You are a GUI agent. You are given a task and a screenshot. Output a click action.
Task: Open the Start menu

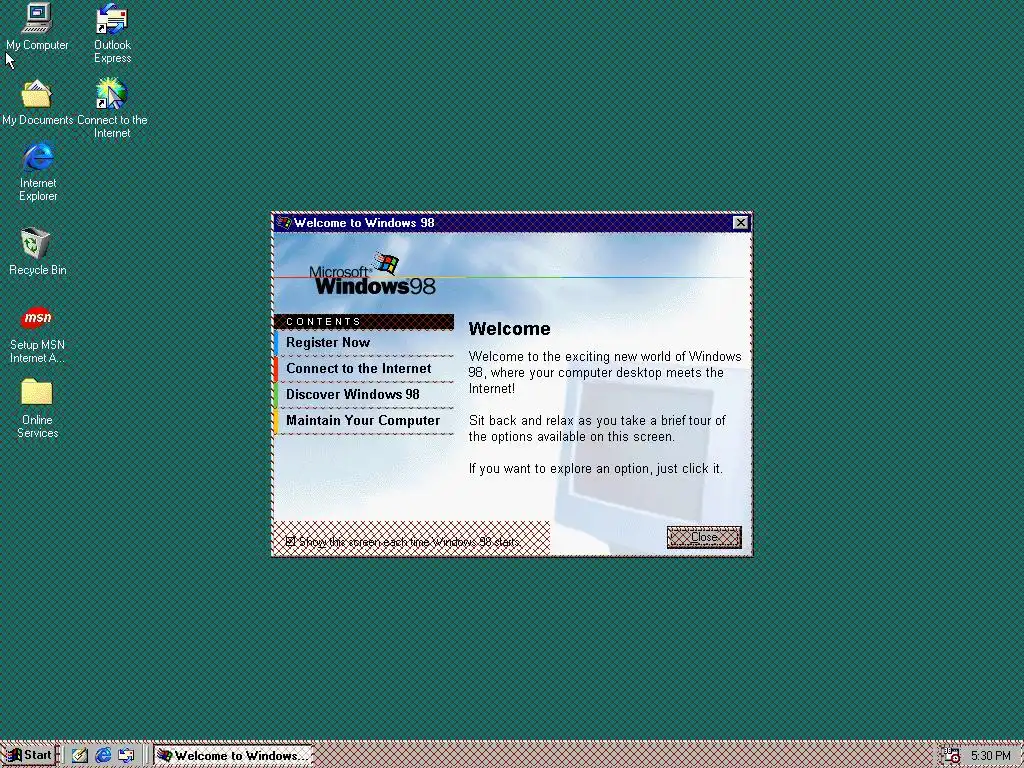click(29, 756)
